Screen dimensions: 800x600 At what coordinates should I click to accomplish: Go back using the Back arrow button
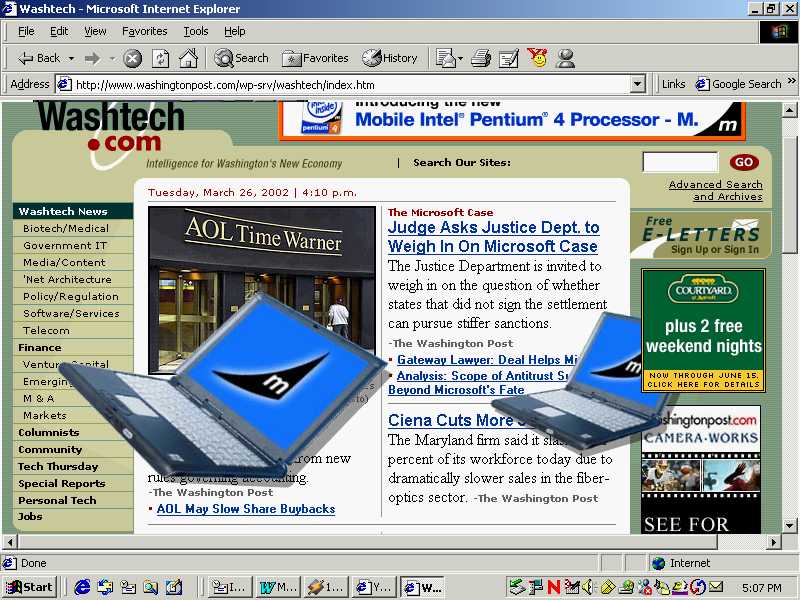click(39, 58)
